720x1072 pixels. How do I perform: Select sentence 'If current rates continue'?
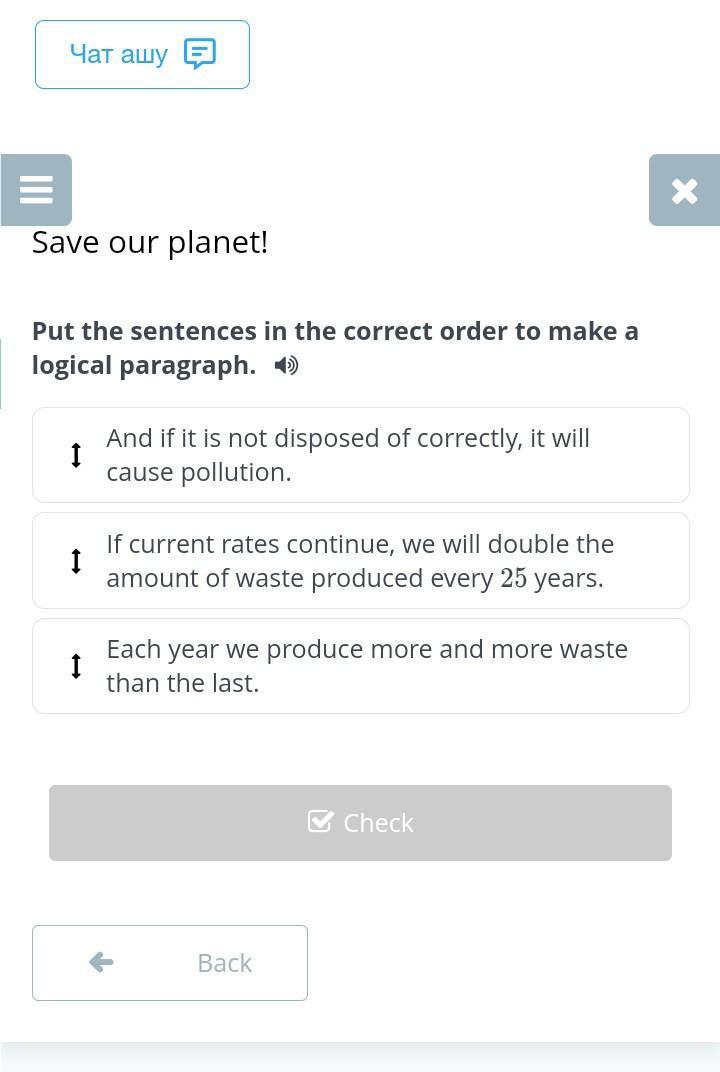[360, 545]
